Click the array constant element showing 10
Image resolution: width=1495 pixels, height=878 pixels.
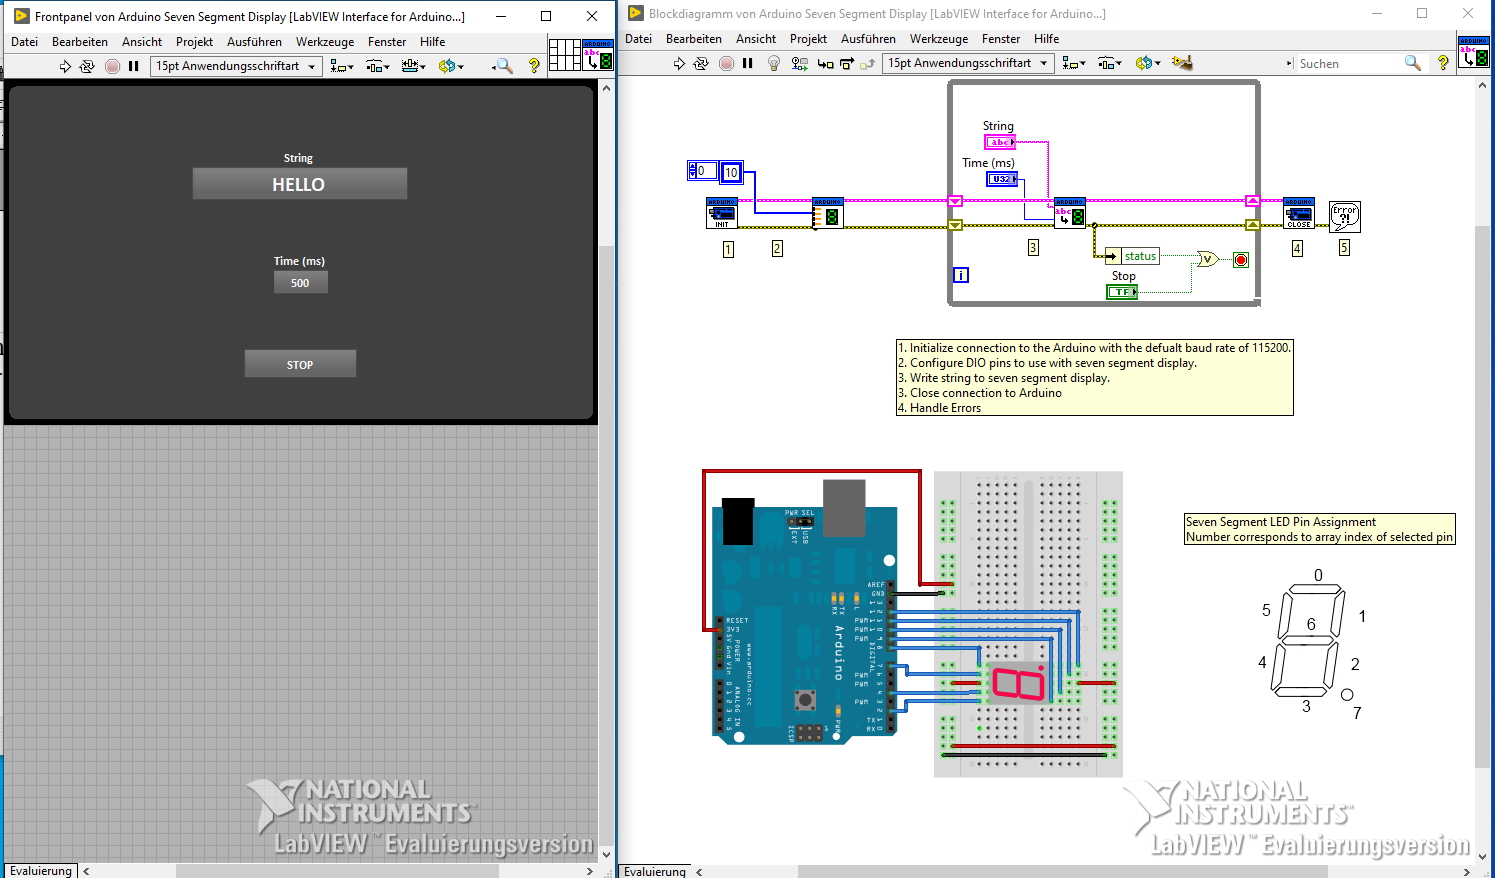(x=731, y=172)
